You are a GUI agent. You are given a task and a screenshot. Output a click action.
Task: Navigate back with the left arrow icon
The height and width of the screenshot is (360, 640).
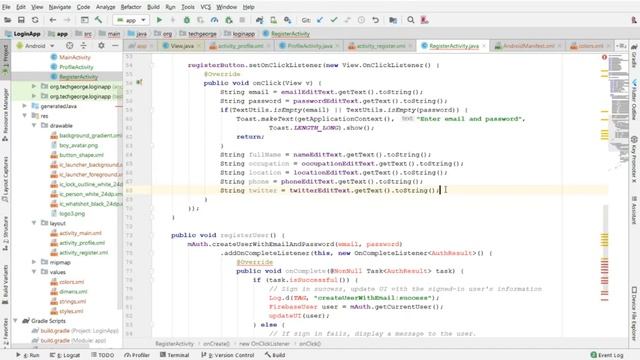tap(53, 20)
